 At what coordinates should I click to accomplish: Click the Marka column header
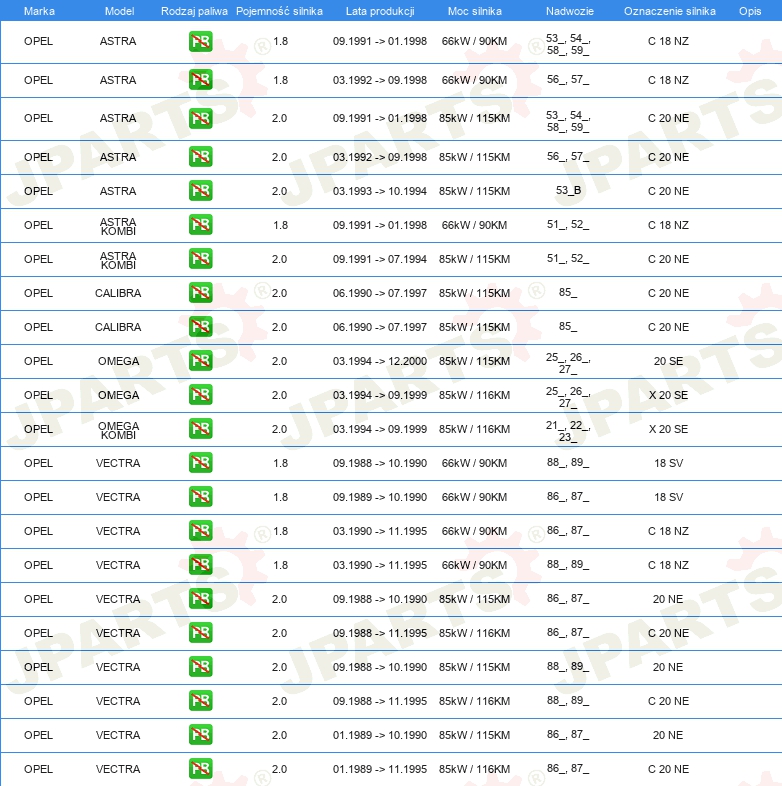point(39,11)
